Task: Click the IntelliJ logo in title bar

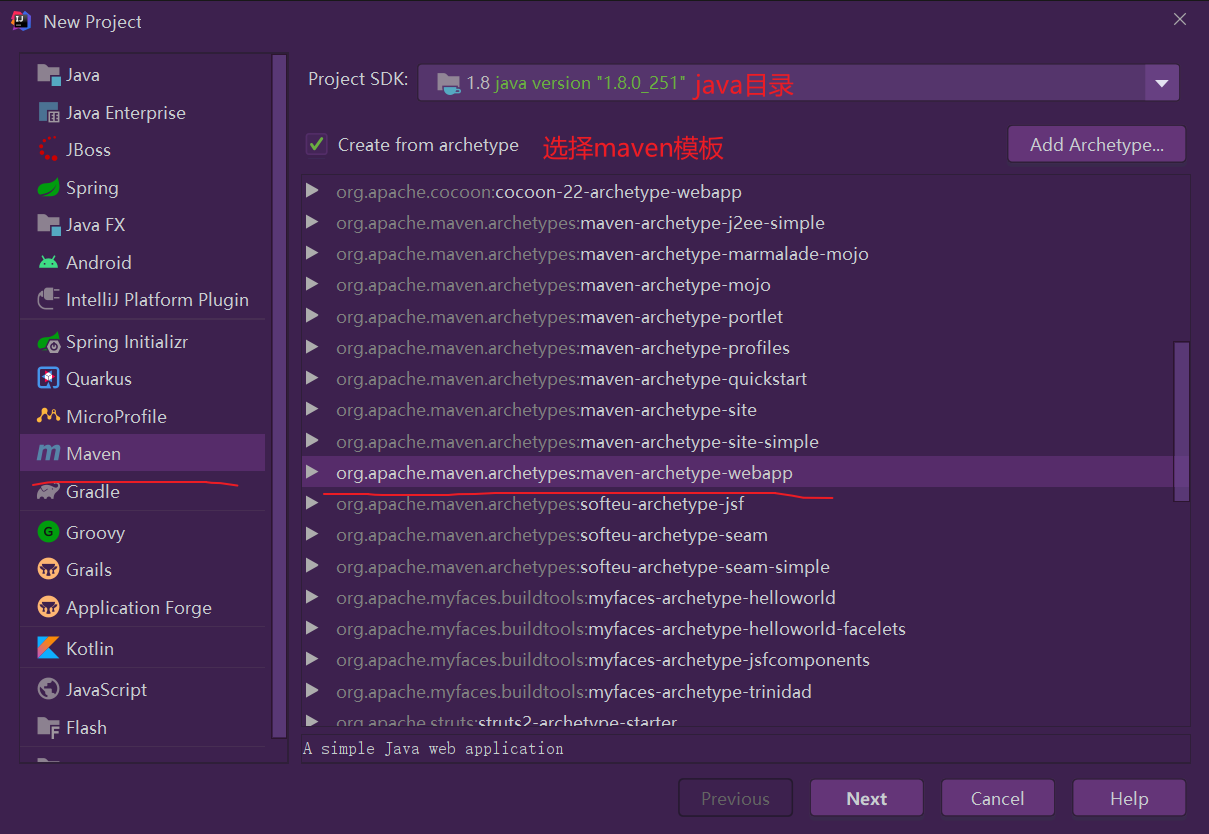Action: (x=21, y=20)
